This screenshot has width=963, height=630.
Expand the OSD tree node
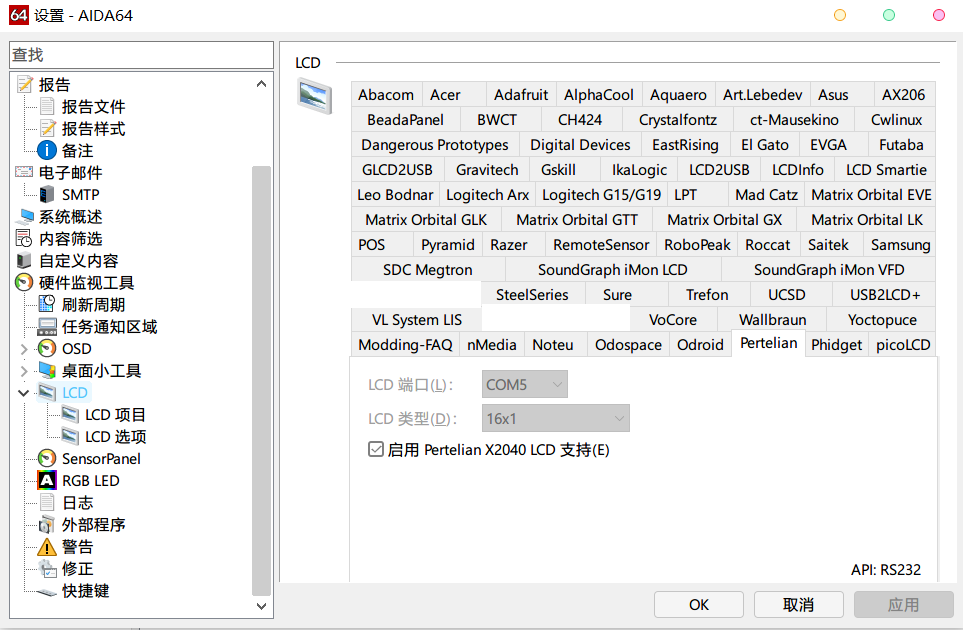coord(24,349)
